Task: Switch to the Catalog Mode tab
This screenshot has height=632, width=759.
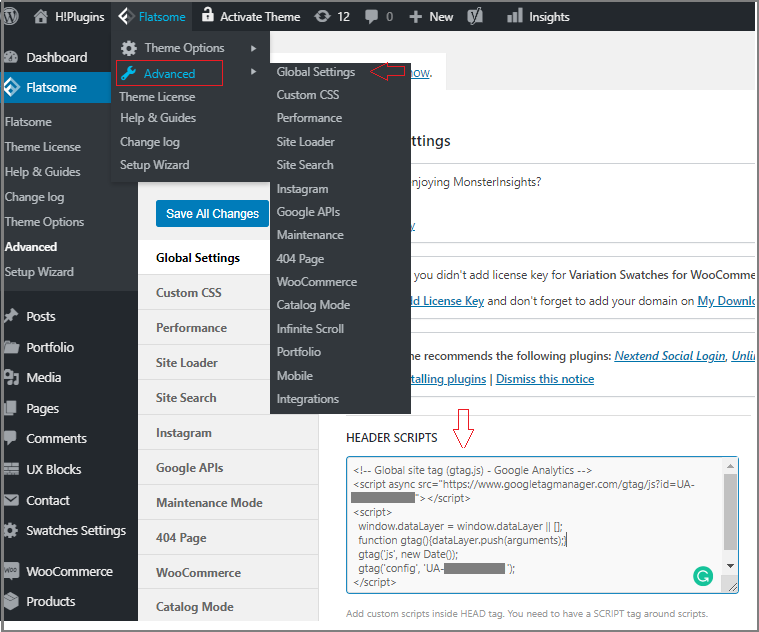Action: (x=228, y=606)
